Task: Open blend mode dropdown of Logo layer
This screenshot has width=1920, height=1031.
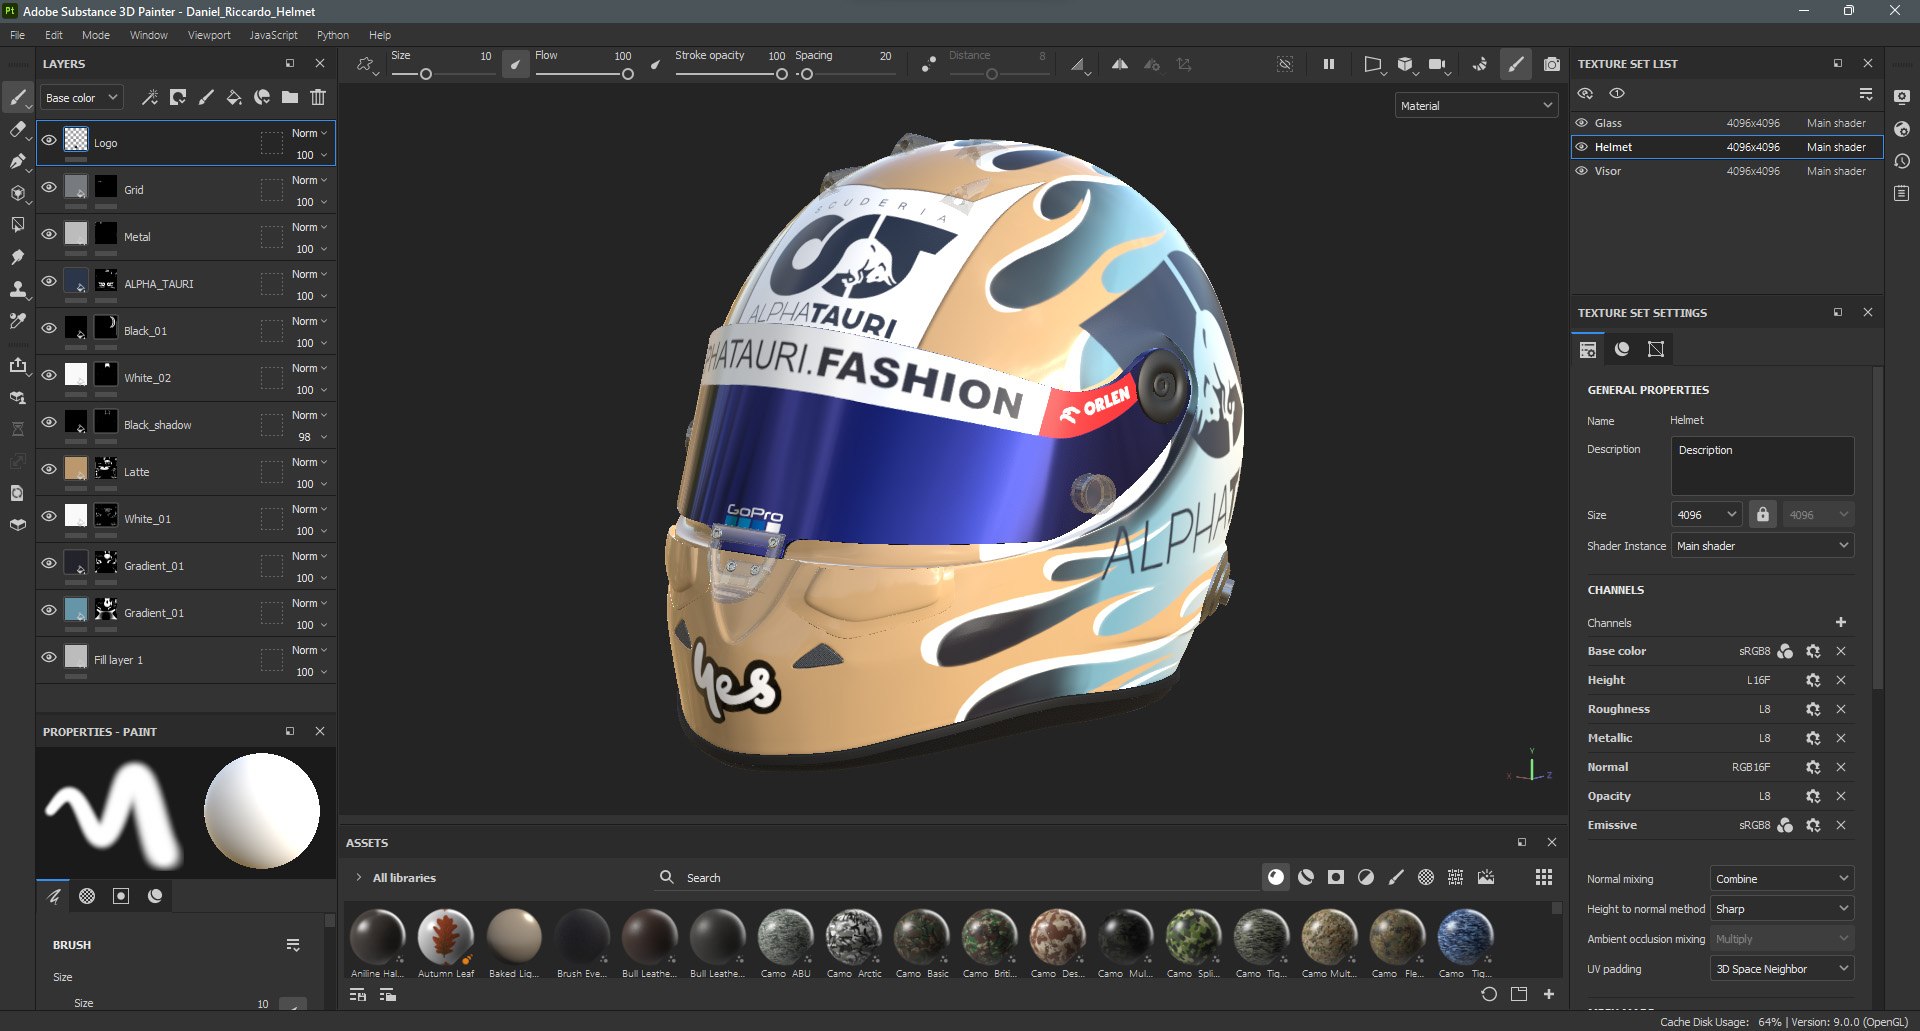Action: pyautogui.click(x=309, y=133)
